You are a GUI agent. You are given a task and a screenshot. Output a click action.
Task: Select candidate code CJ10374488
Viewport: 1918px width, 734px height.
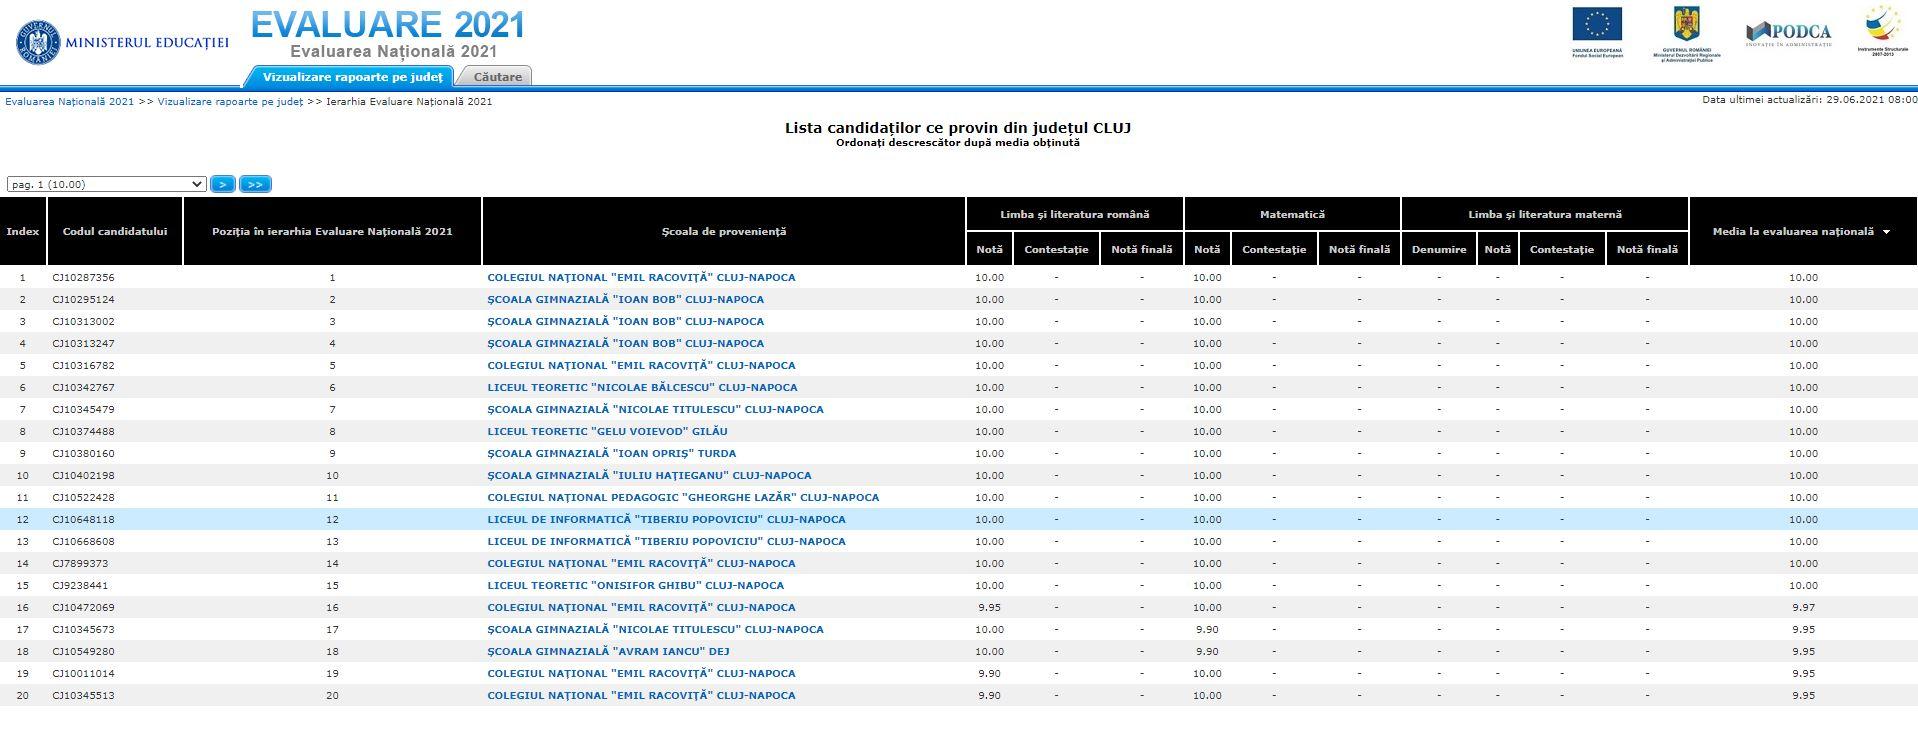pyautogui.click(x=83, y=431)
